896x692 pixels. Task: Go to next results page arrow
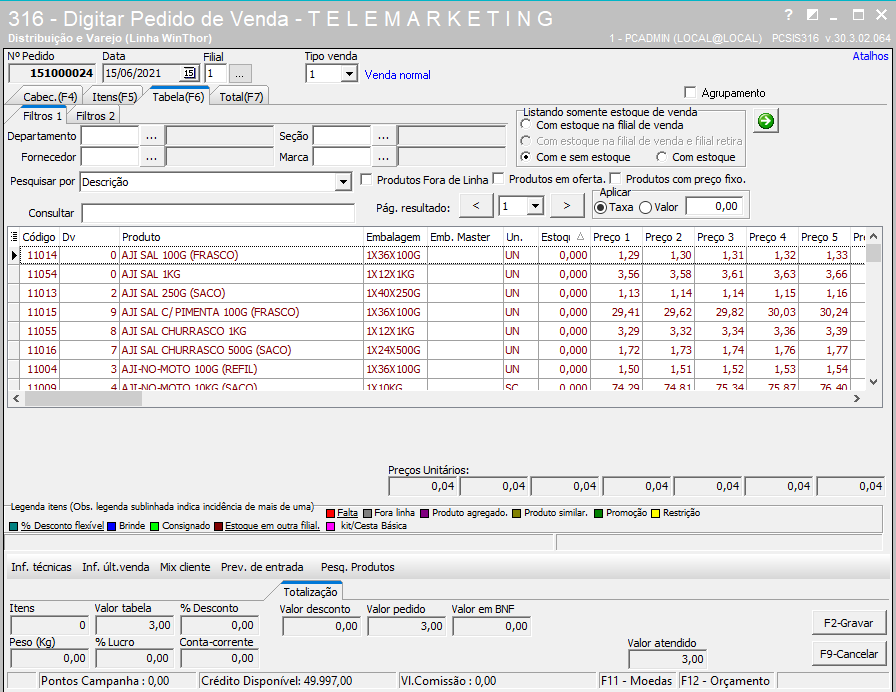[567, 206]
